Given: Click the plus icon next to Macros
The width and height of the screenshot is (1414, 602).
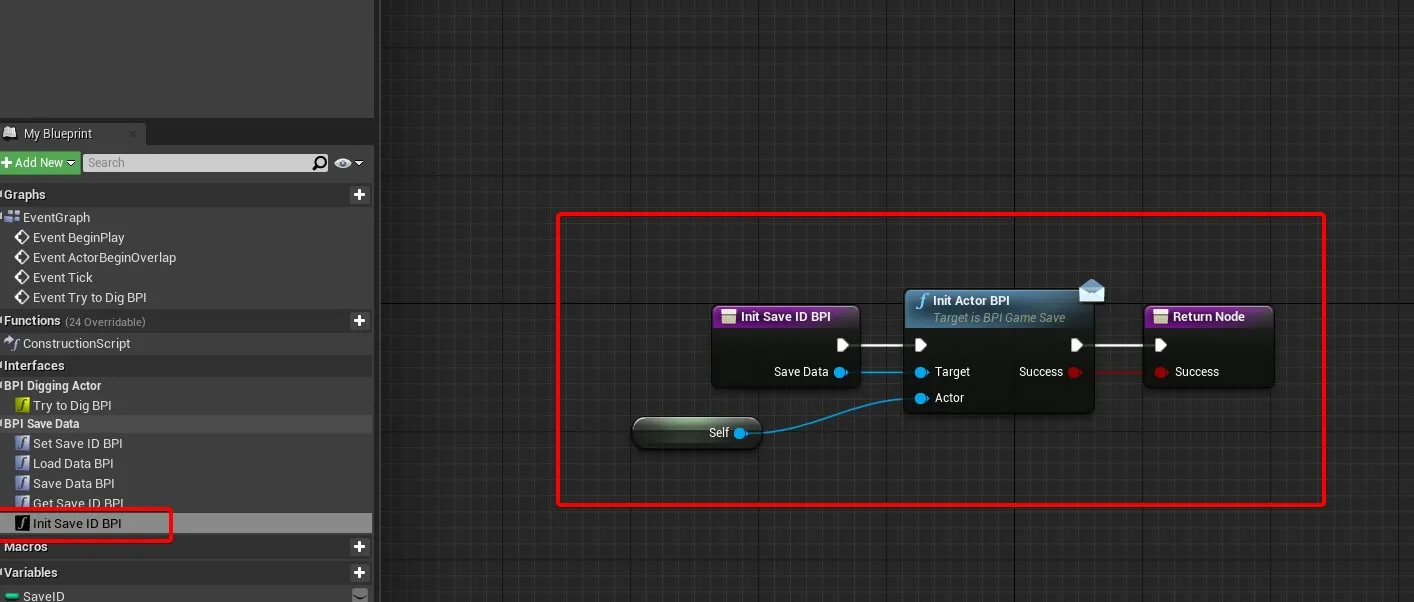Looking at the screenshot, I should click(x=360, y=547).
